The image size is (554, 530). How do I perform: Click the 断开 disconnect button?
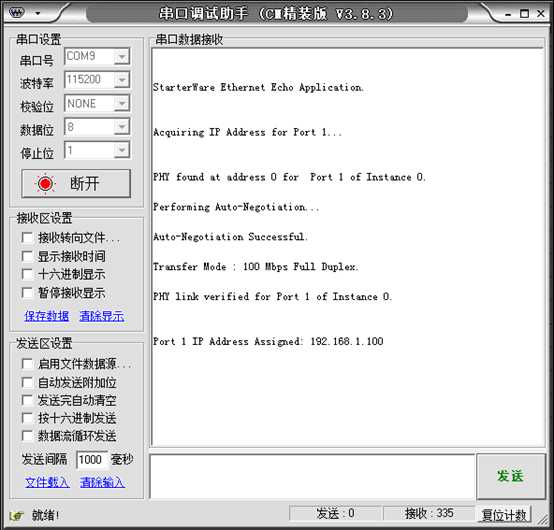[76, 183]
